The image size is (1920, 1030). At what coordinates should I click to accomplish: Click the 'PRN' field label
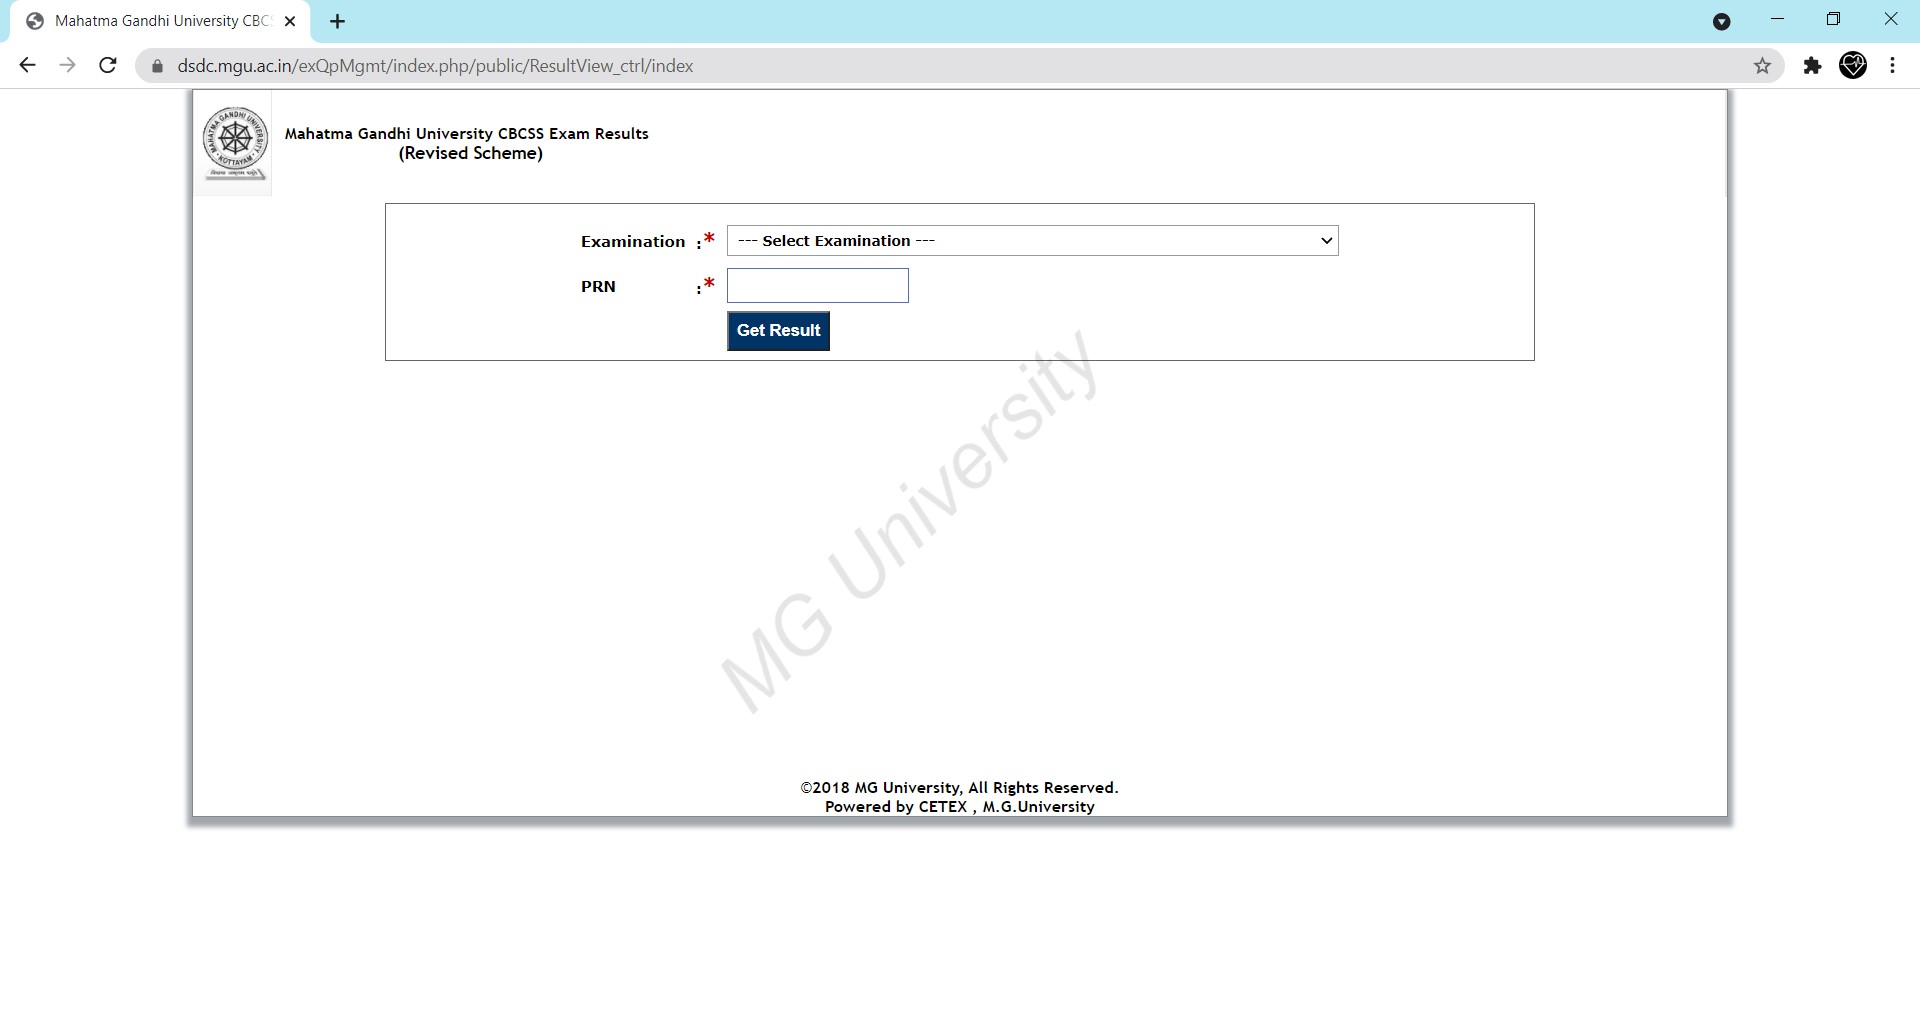click(598, 287)
